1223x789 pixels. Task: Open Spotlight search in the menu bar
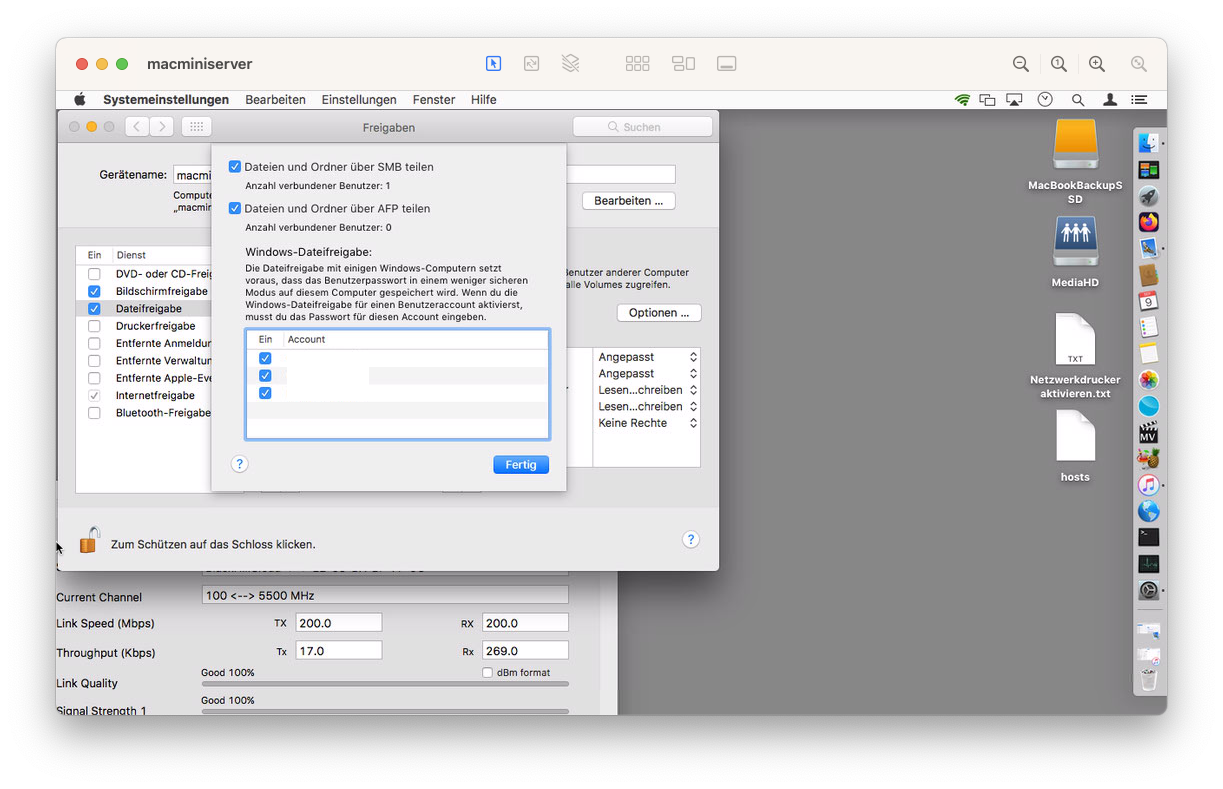coord(1077,100)
